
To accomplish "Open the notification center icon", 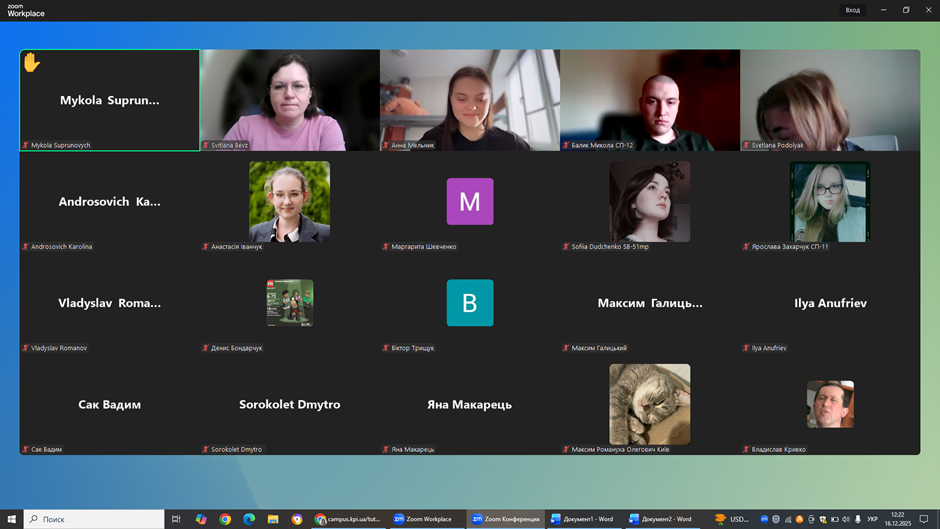I will coord(925,519).
